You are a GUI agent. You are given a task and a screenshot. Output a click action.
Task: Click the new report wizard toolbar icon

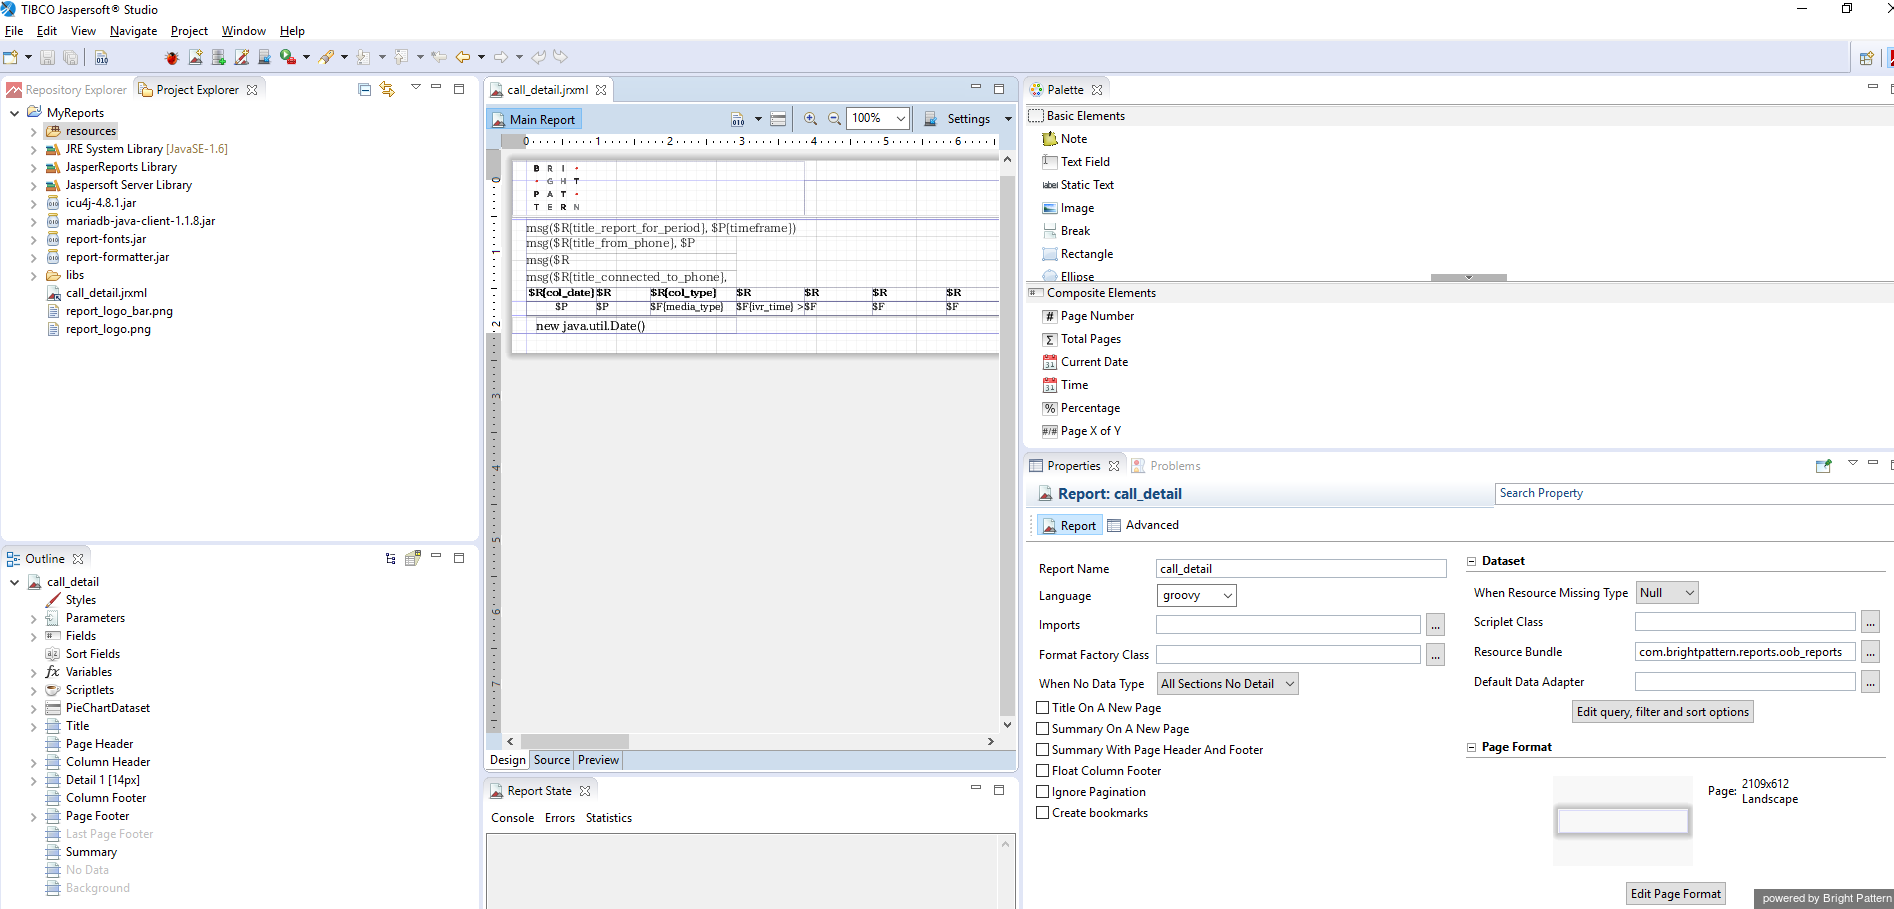196,58
